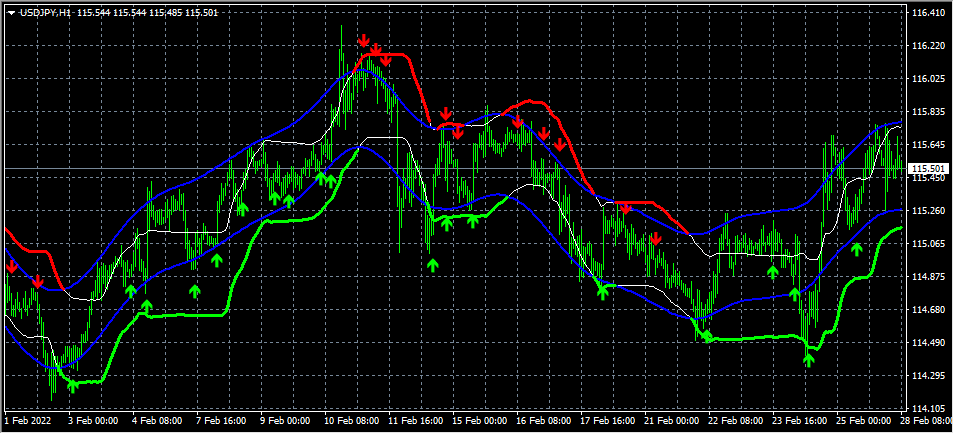954x434 pixels.
Task: Select the green arrow on line above 17 Feb 16:00
Action: click(602, 291)
